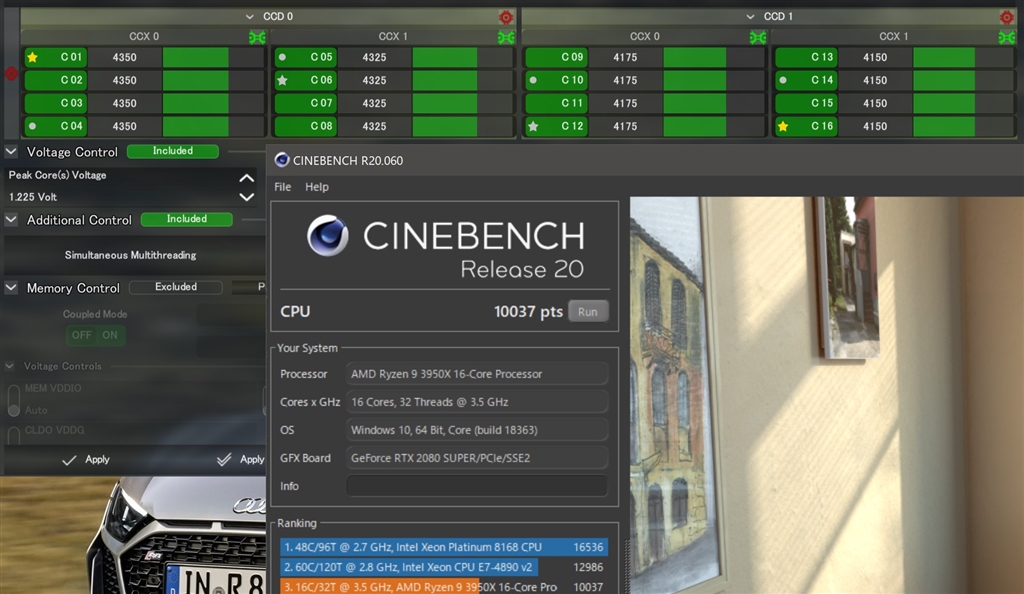Click the gold star on core C 16
The width and height of the screenshot is (1024, 594).
click(782, 127)
